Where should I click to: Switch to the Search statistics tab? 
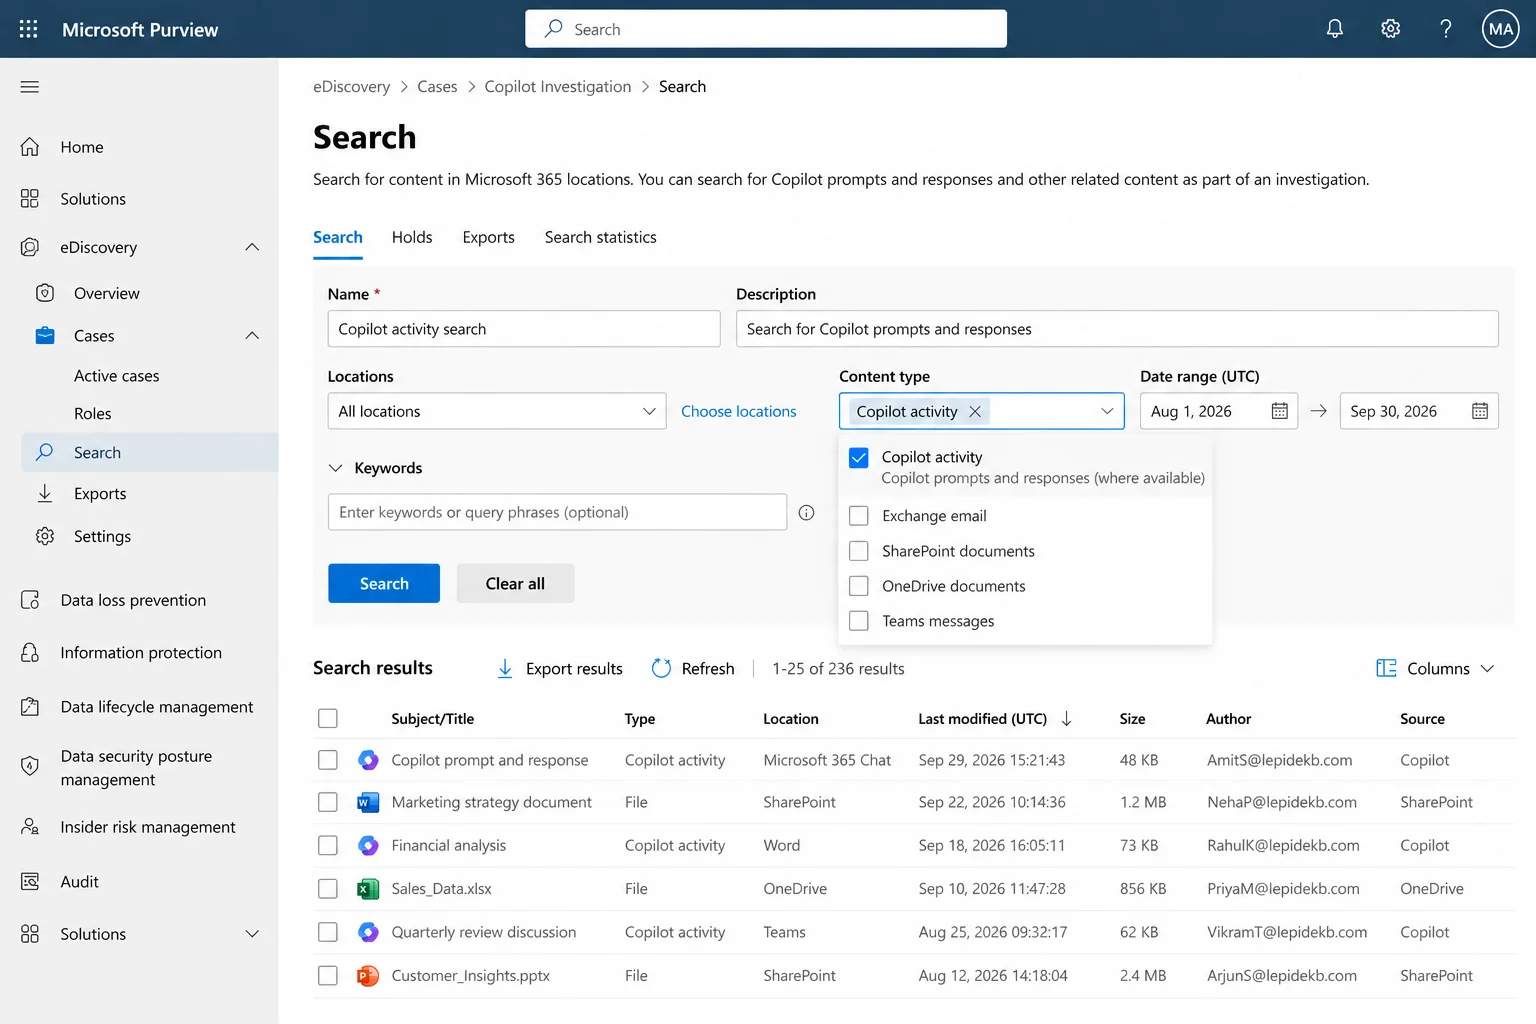pos(600,237)
